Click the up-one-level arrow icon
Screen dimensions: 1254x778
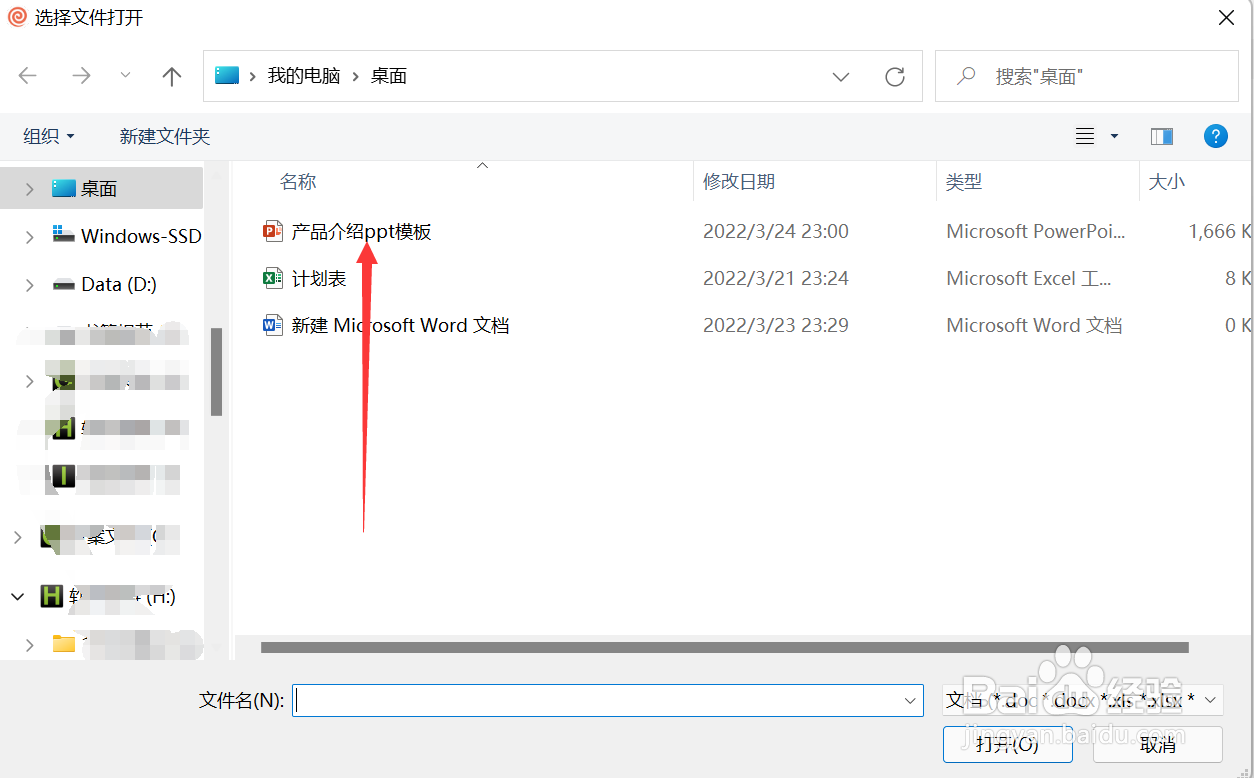(x=171, y=75)
